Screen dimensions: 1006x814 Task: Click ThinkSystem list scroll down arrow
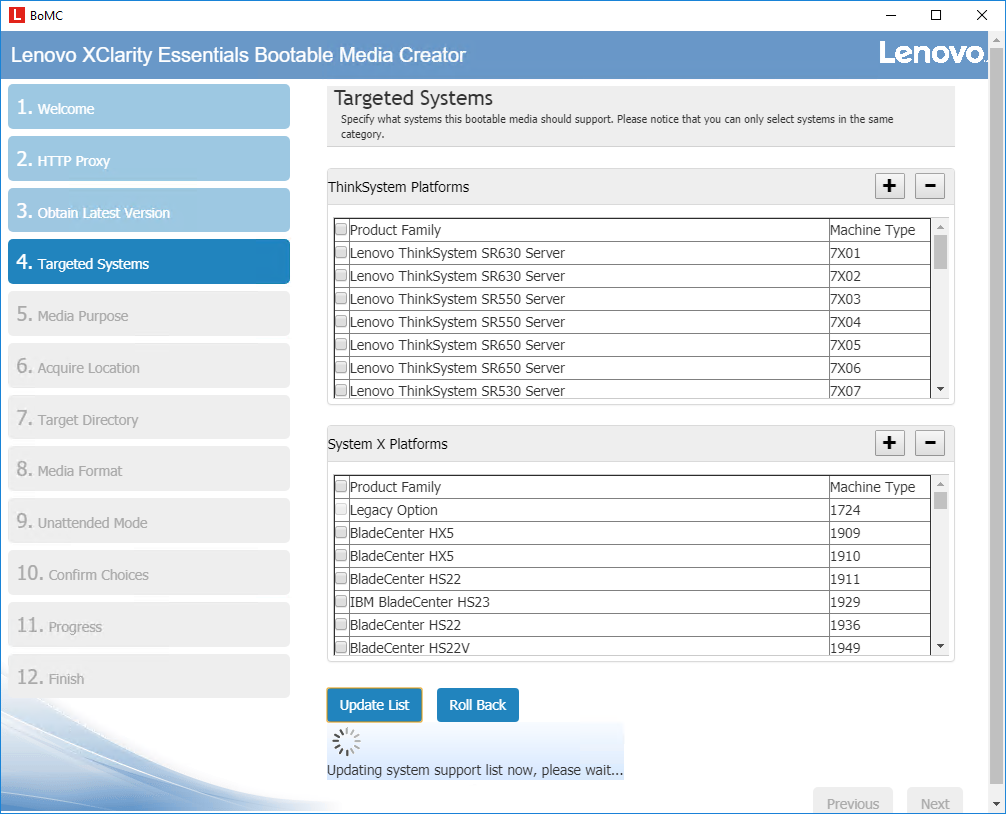[x=941, y=389]
